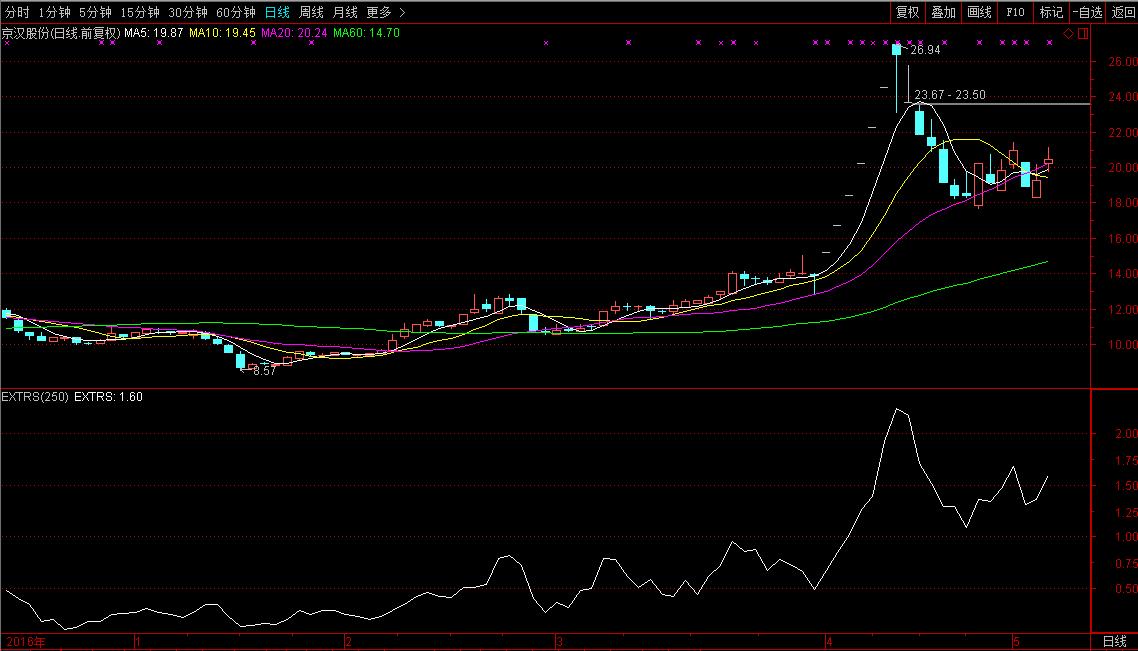
Task: Click the cyan candlestick at the 26.94 high
Action: coord(897,50)
